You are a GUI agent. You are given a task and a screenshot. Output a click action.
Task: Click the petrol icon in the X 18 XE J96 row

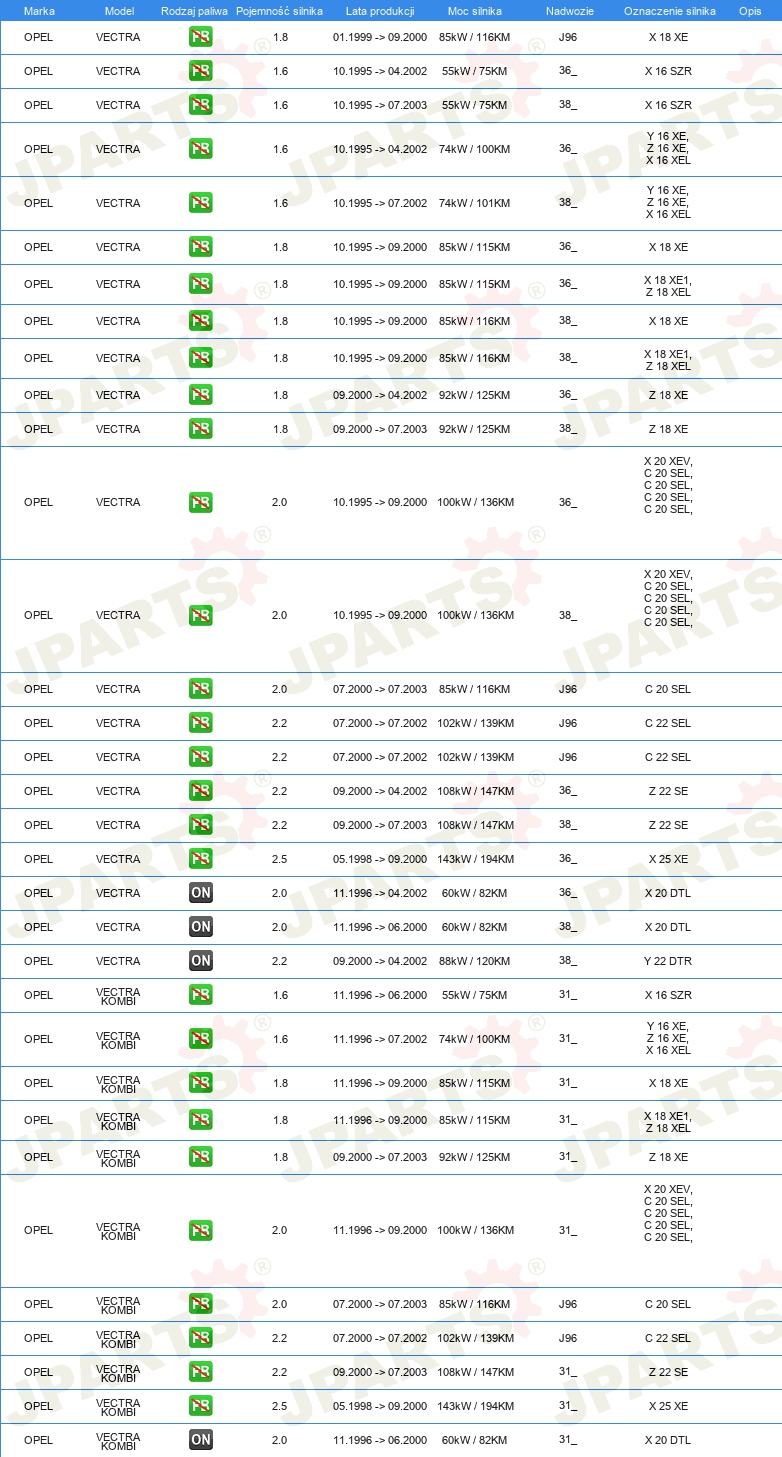pos(201,37)
